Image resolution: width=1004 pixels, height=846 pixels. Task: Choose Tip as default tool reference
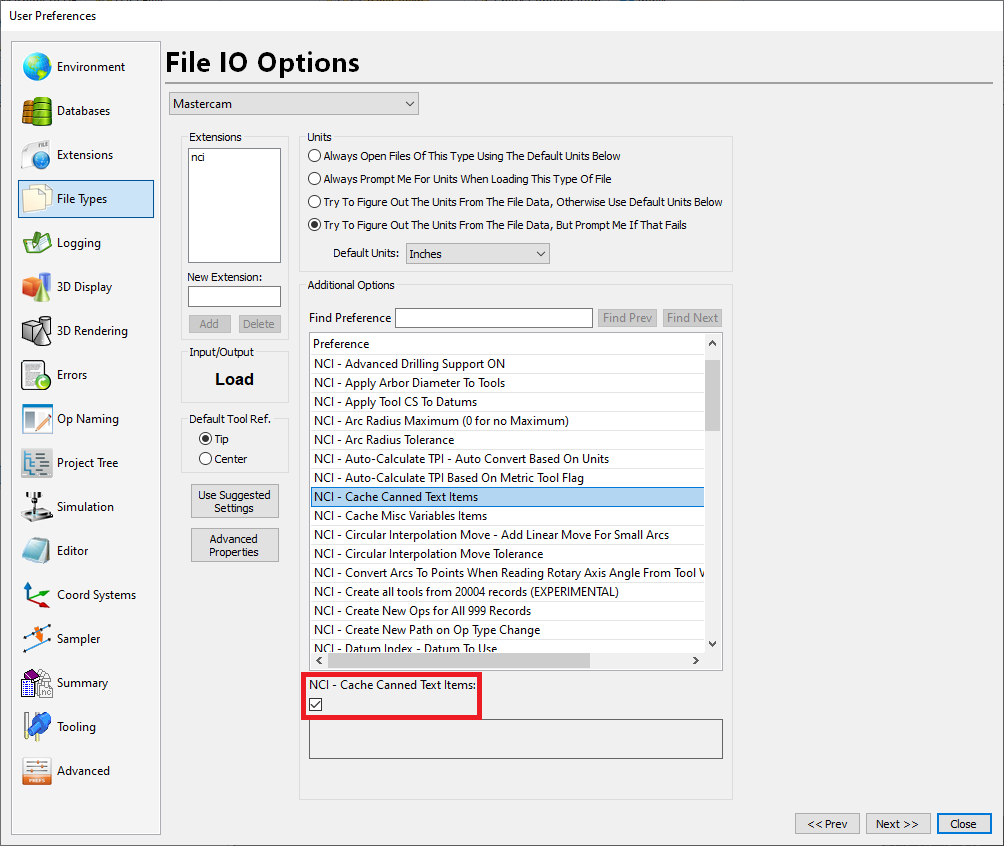coord(206,439)
